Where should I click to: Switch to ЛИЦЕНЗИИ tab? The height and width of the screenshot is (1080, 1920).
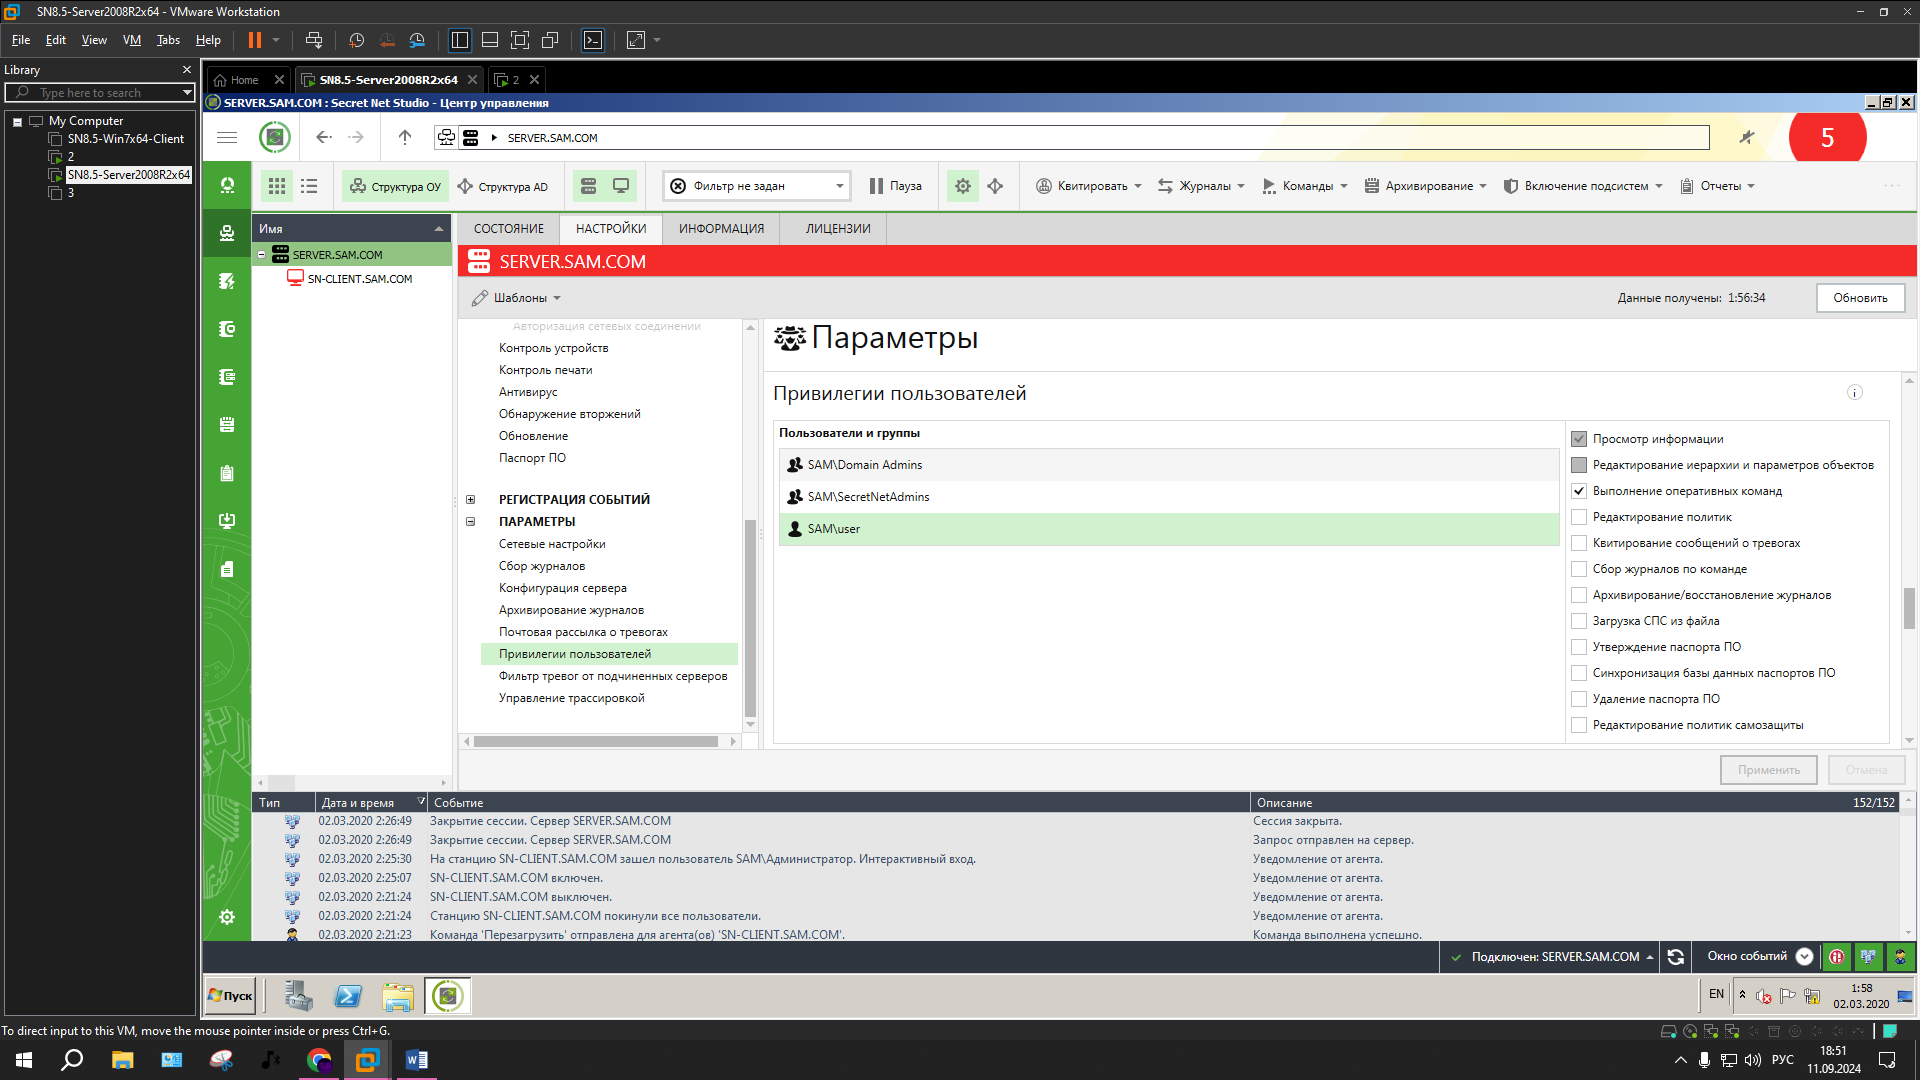[x=838, y=229]
